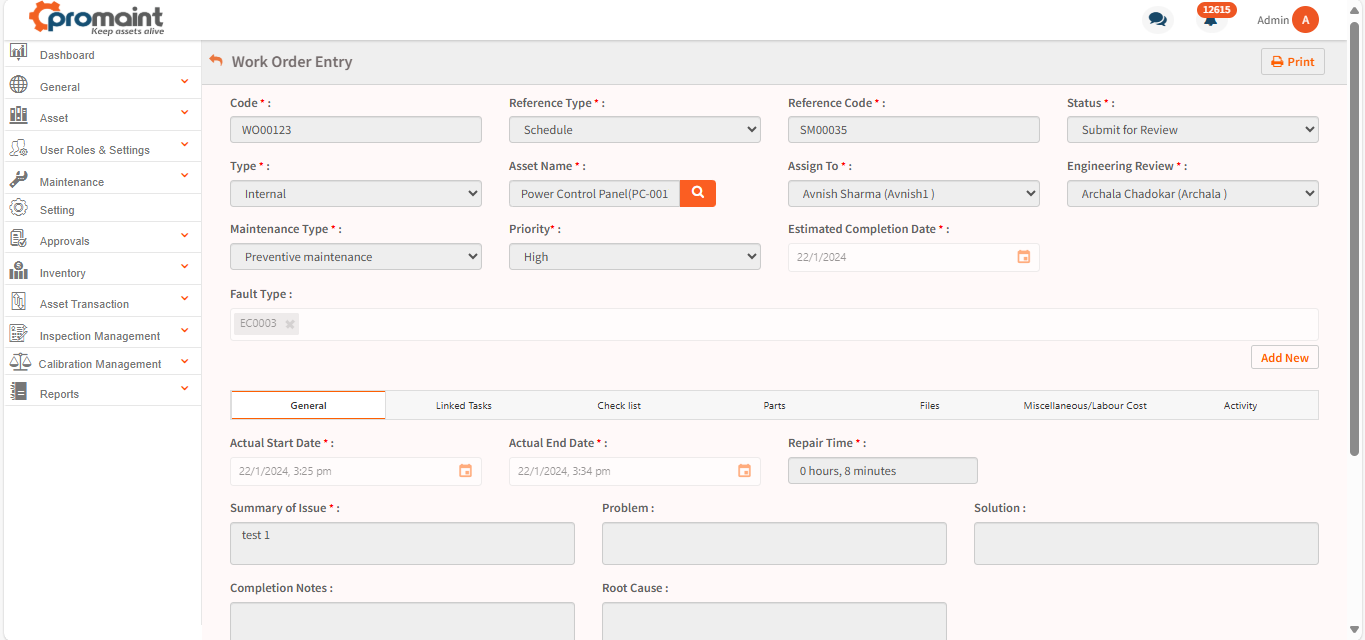Open the Maintenance Type dropdown
This screenshot has height=640, width=1365.
[x=355, y=257]
